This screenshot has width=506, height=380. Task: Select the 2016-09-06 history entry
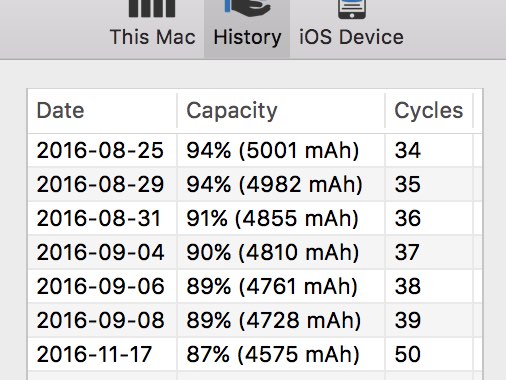255,286
